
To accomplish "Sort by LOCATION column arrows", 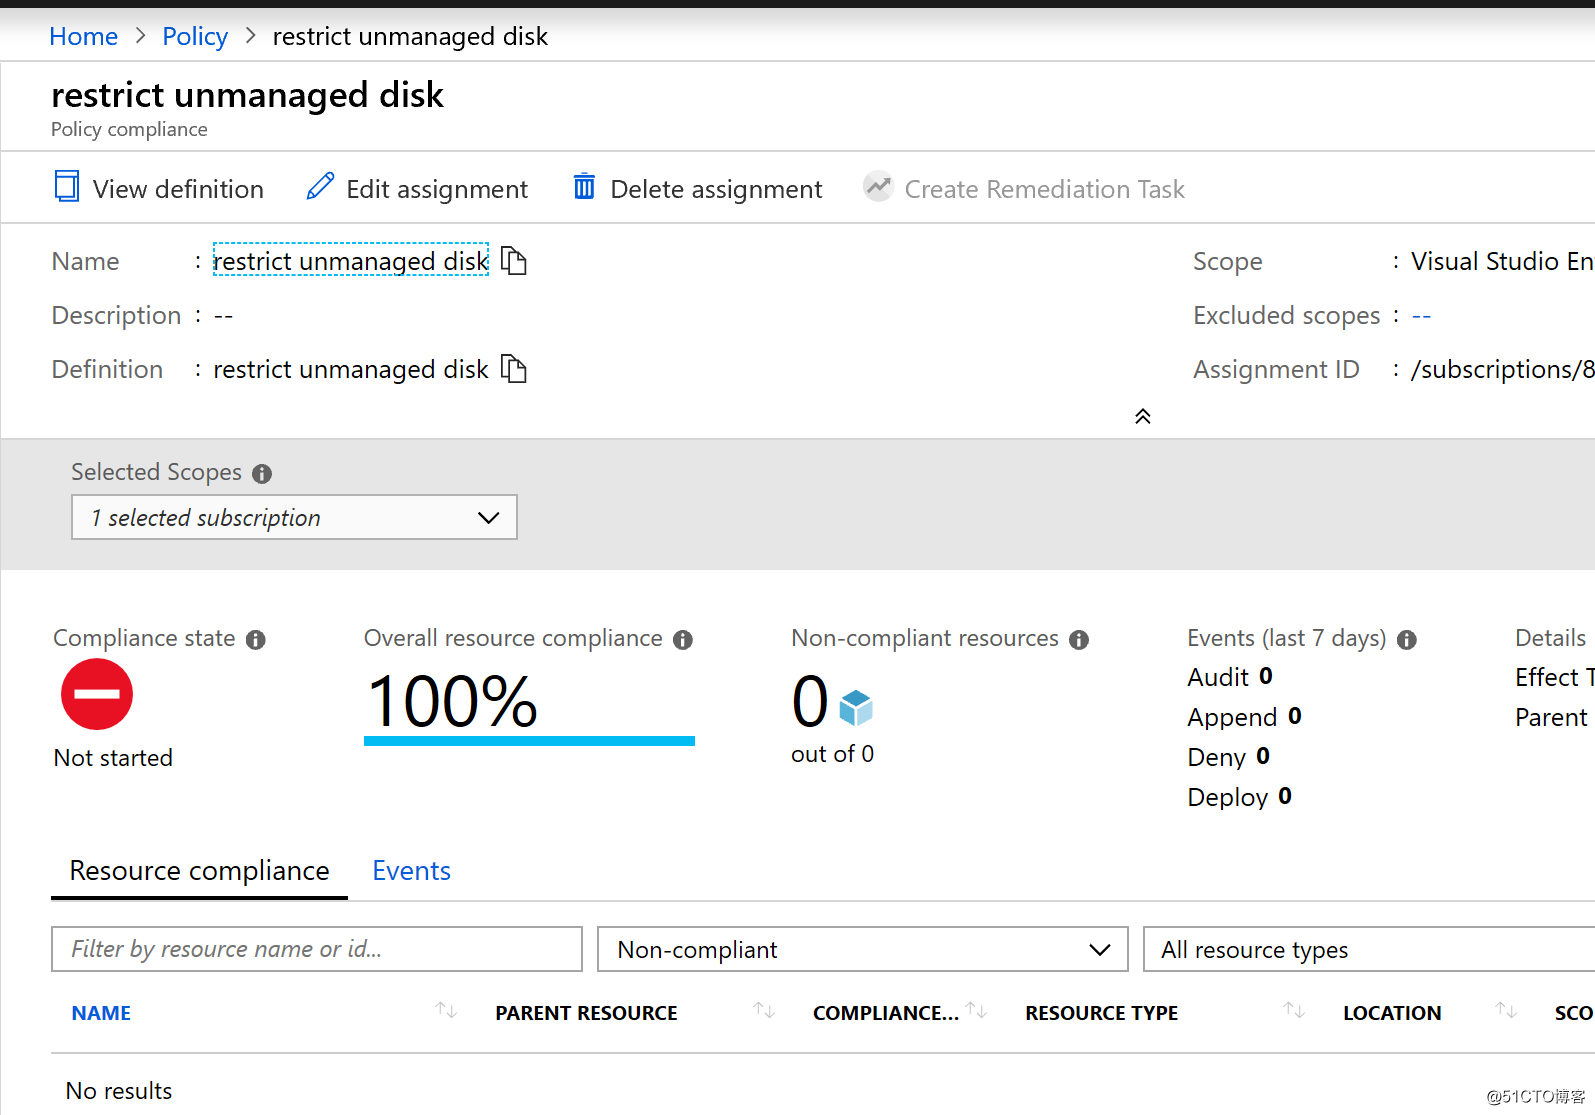I will coord(1506,1011).
